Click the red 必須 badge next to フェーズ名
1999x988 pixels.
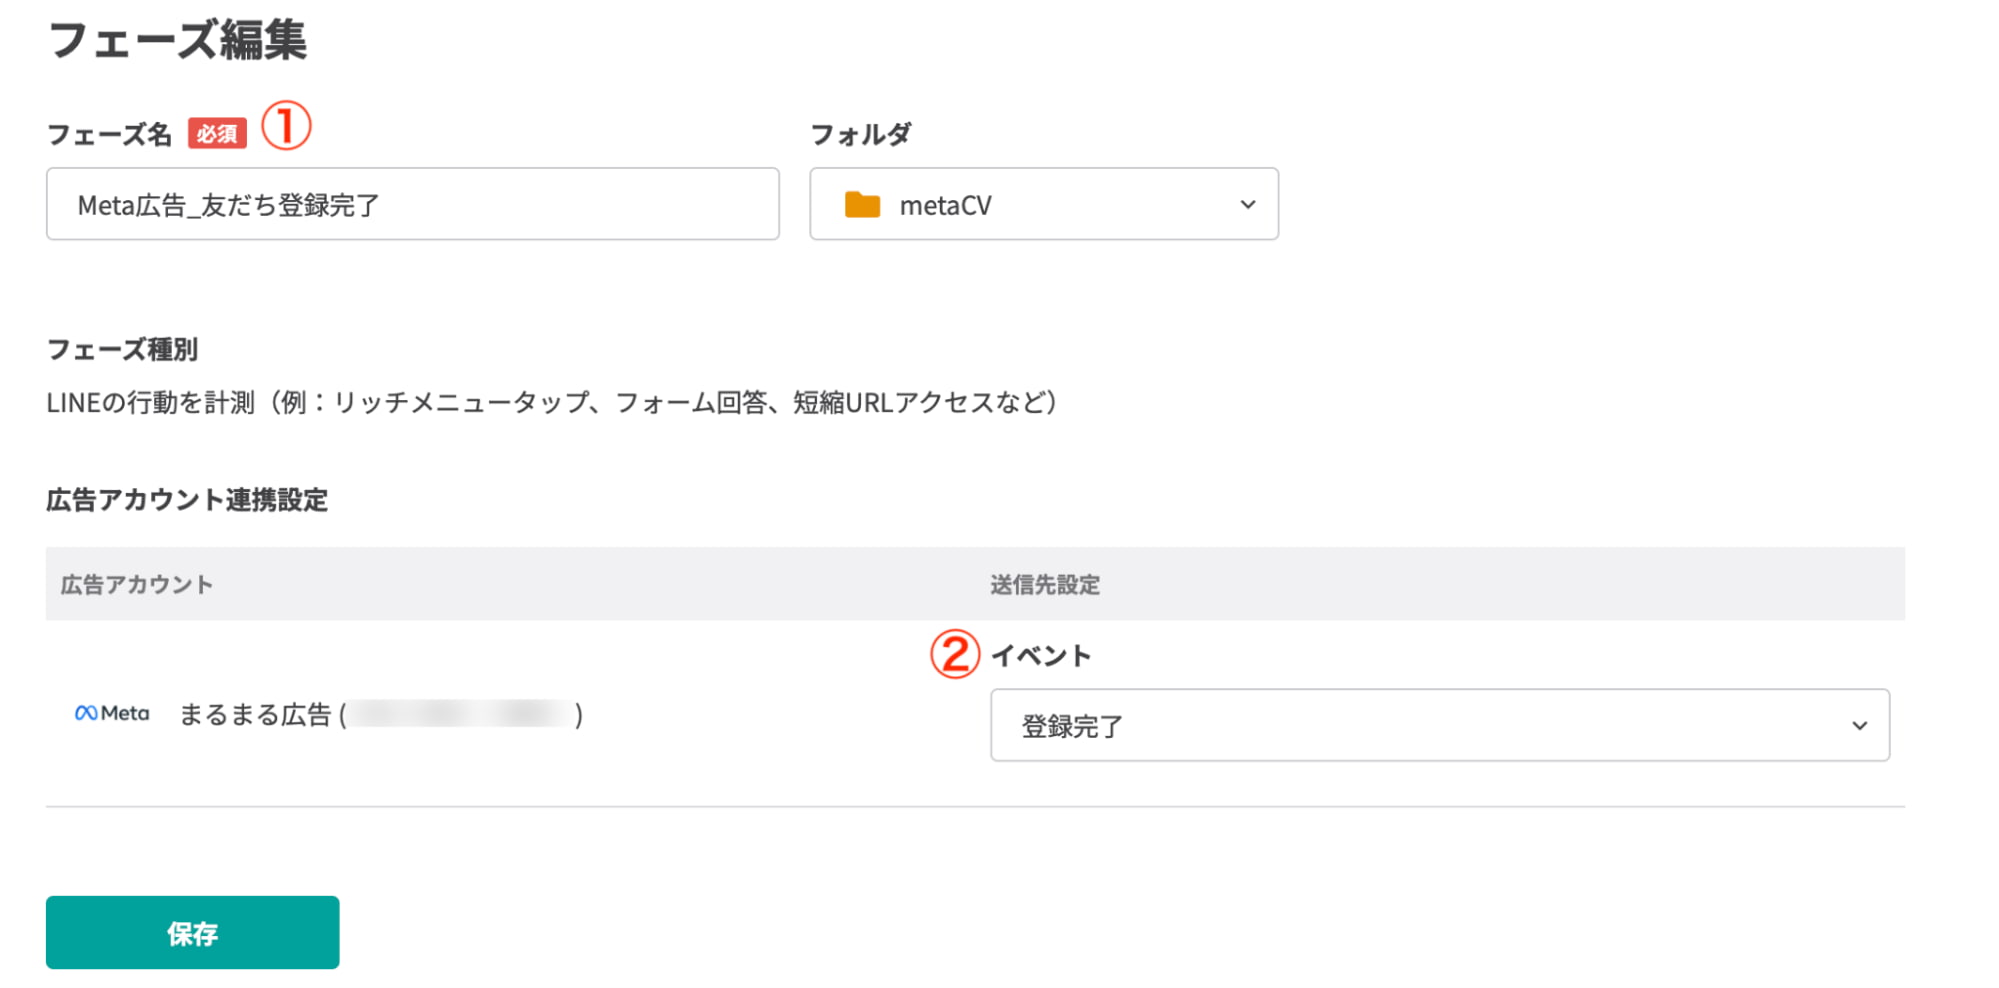point(219,132)
